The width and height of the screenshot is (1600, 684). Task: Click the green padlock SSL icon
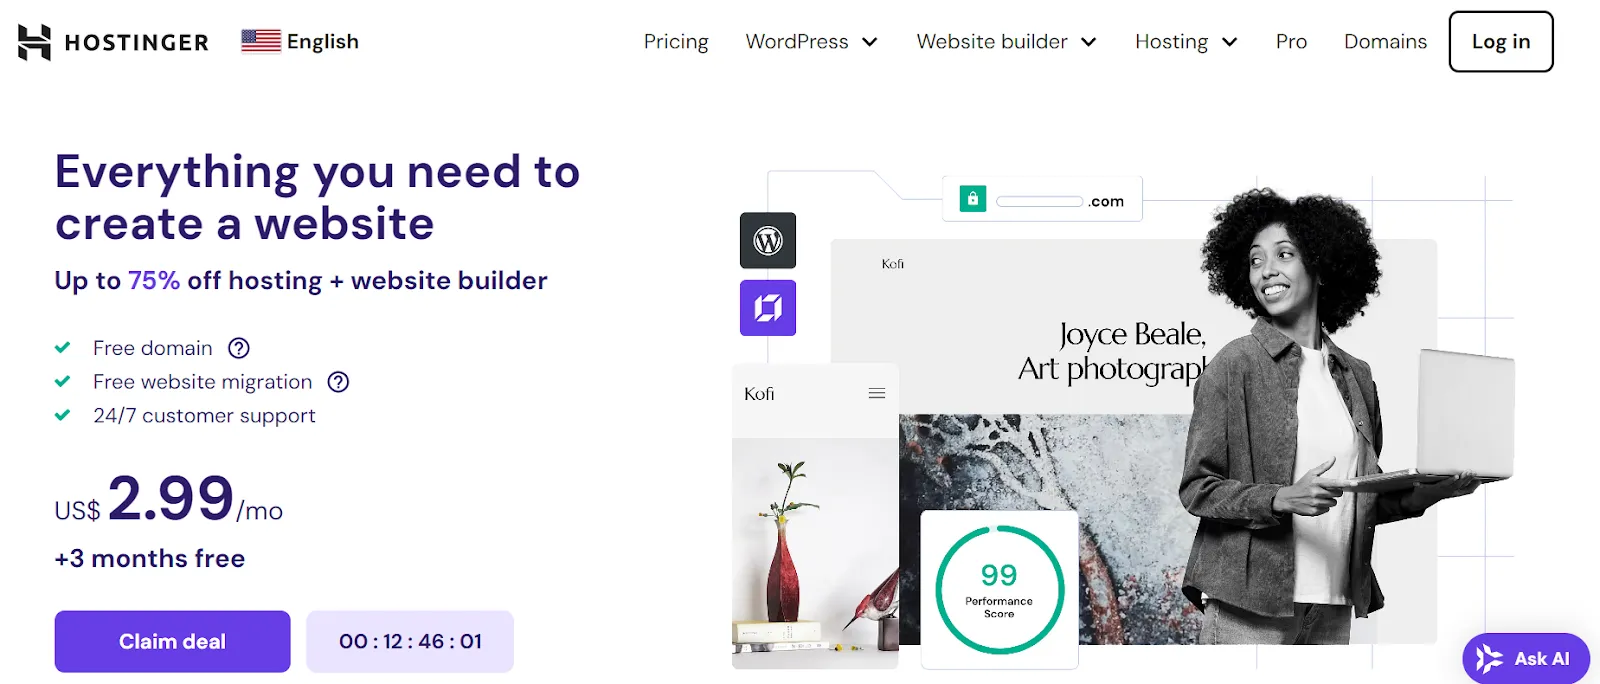(973, 199)
